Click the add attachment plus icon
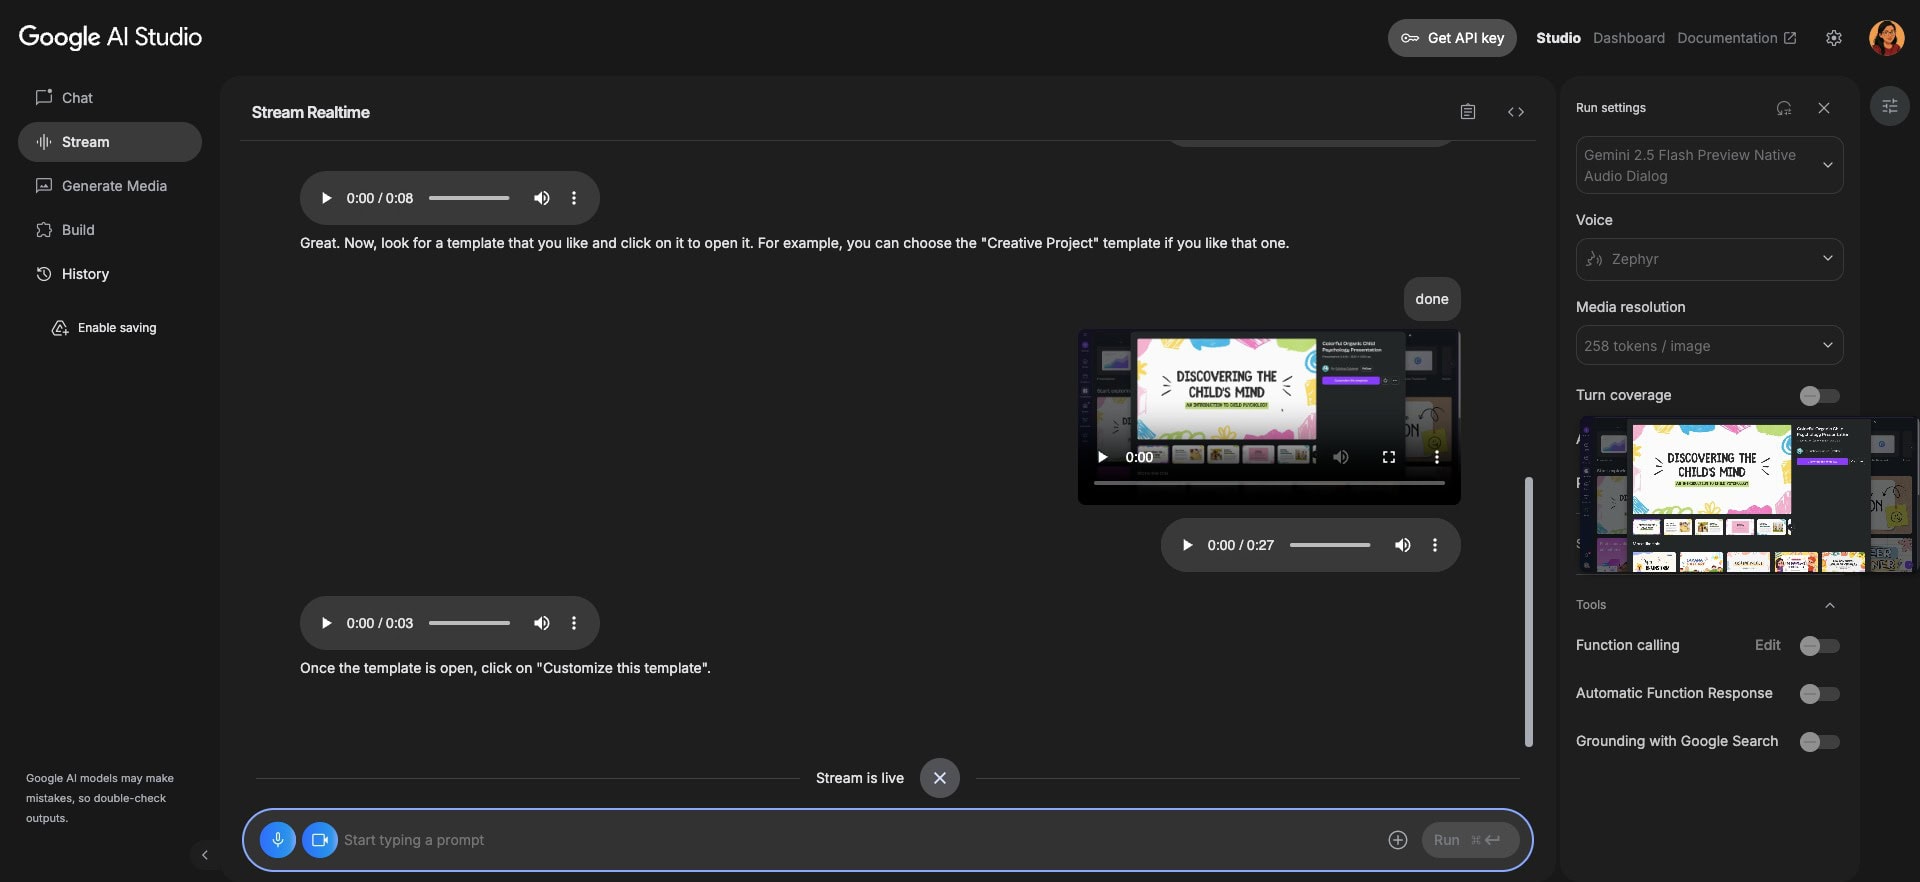This screenshot has height=882, width=1920. [x=1397, y=840]
